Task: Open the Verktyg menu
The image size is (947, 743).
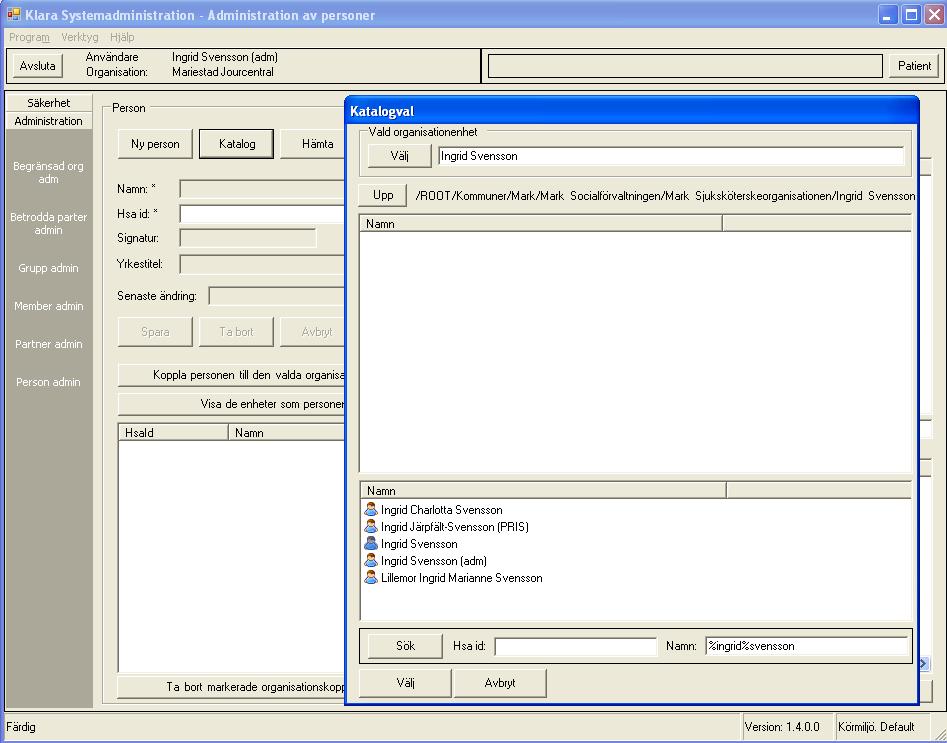Action: click(x=80, y=37)
